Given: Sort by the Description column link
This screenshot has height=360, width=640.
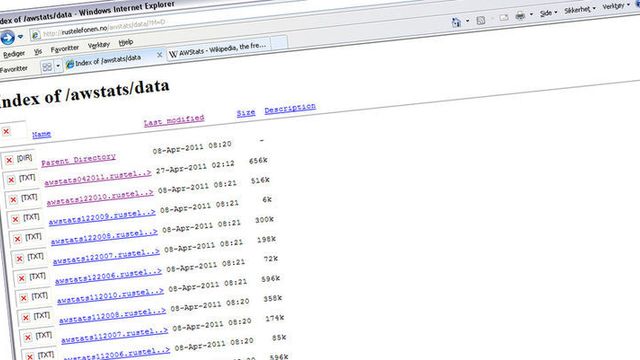Looking at the screenshot, I should tap(290, 109).
